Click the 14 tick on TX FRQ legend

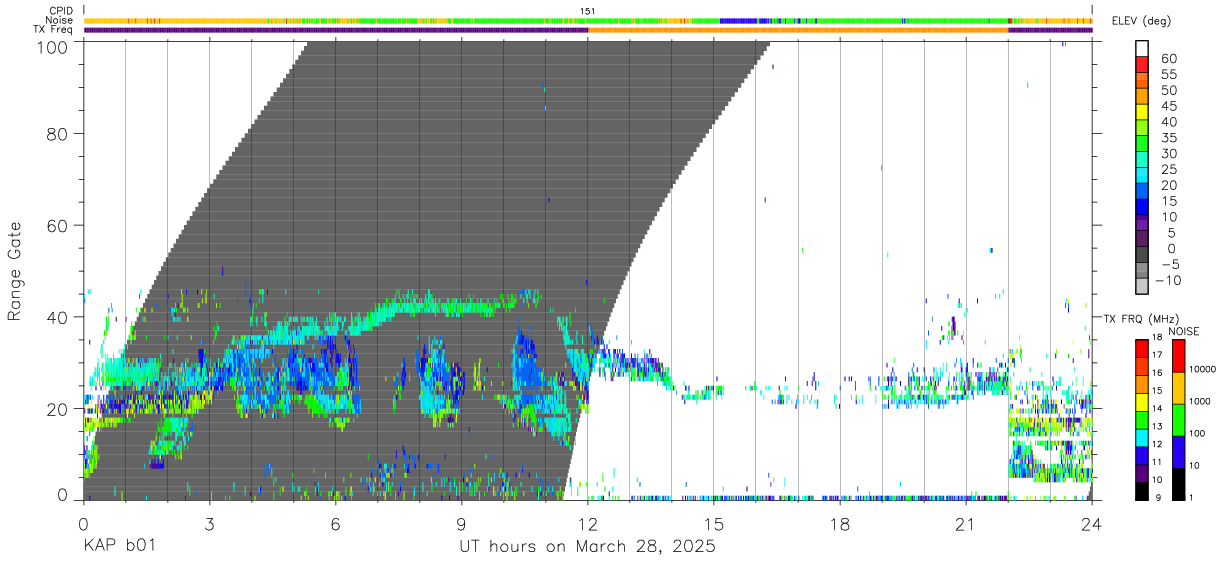pos(1157,408)
